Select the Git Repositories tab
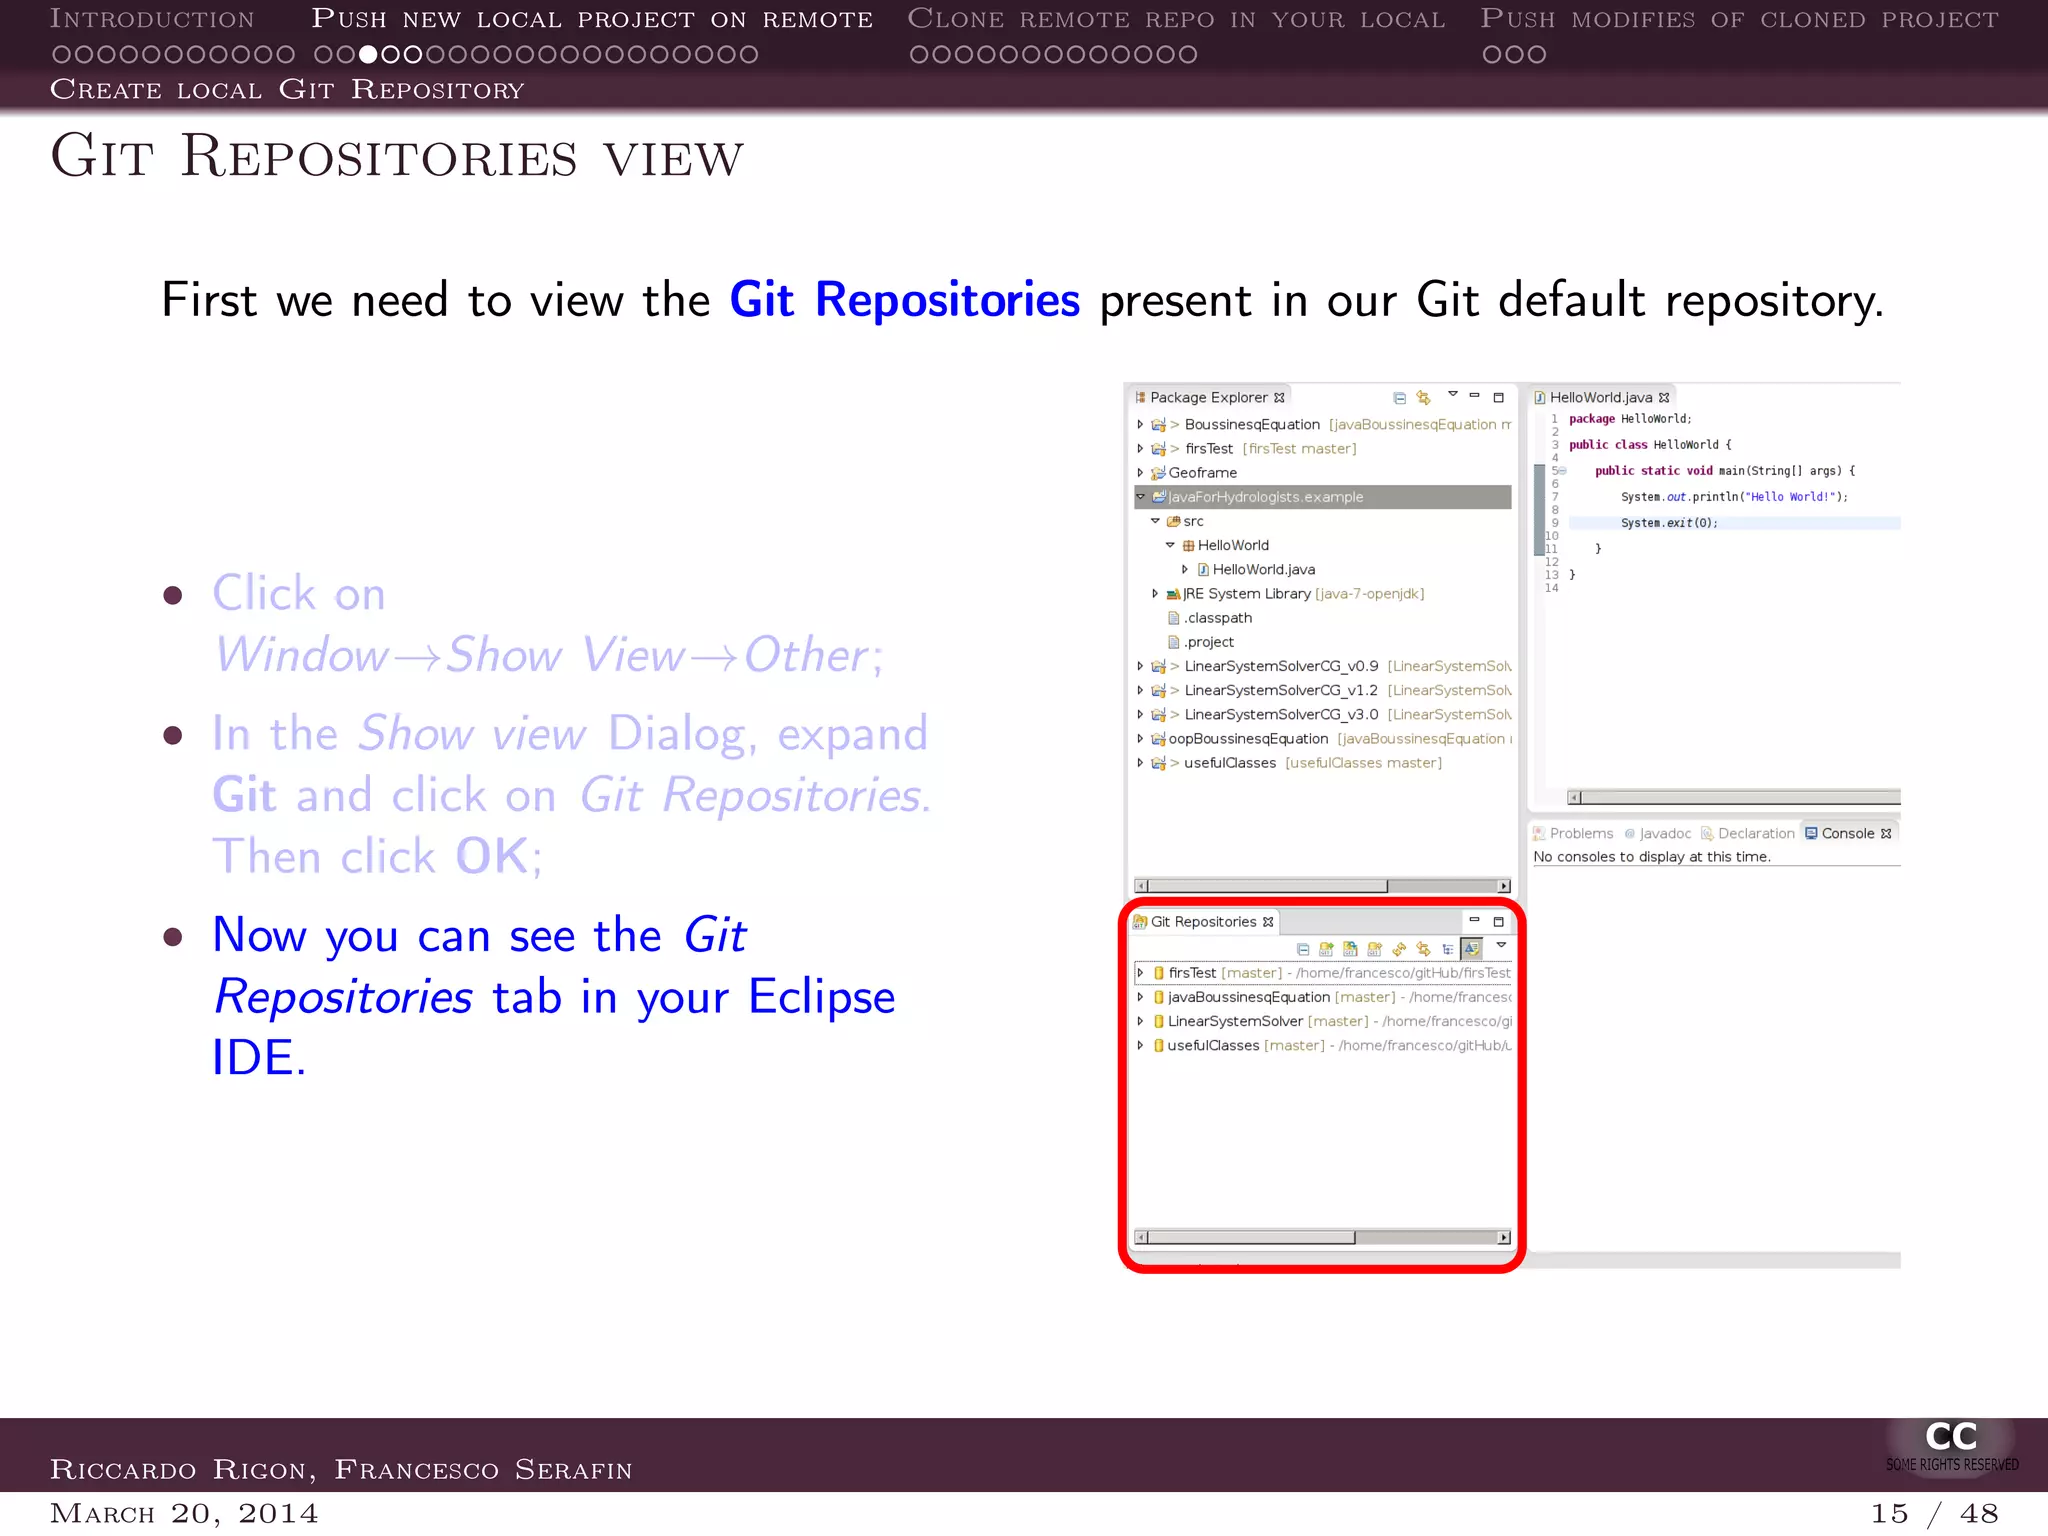2048x1536 pixels. (x=1204, y=922)
